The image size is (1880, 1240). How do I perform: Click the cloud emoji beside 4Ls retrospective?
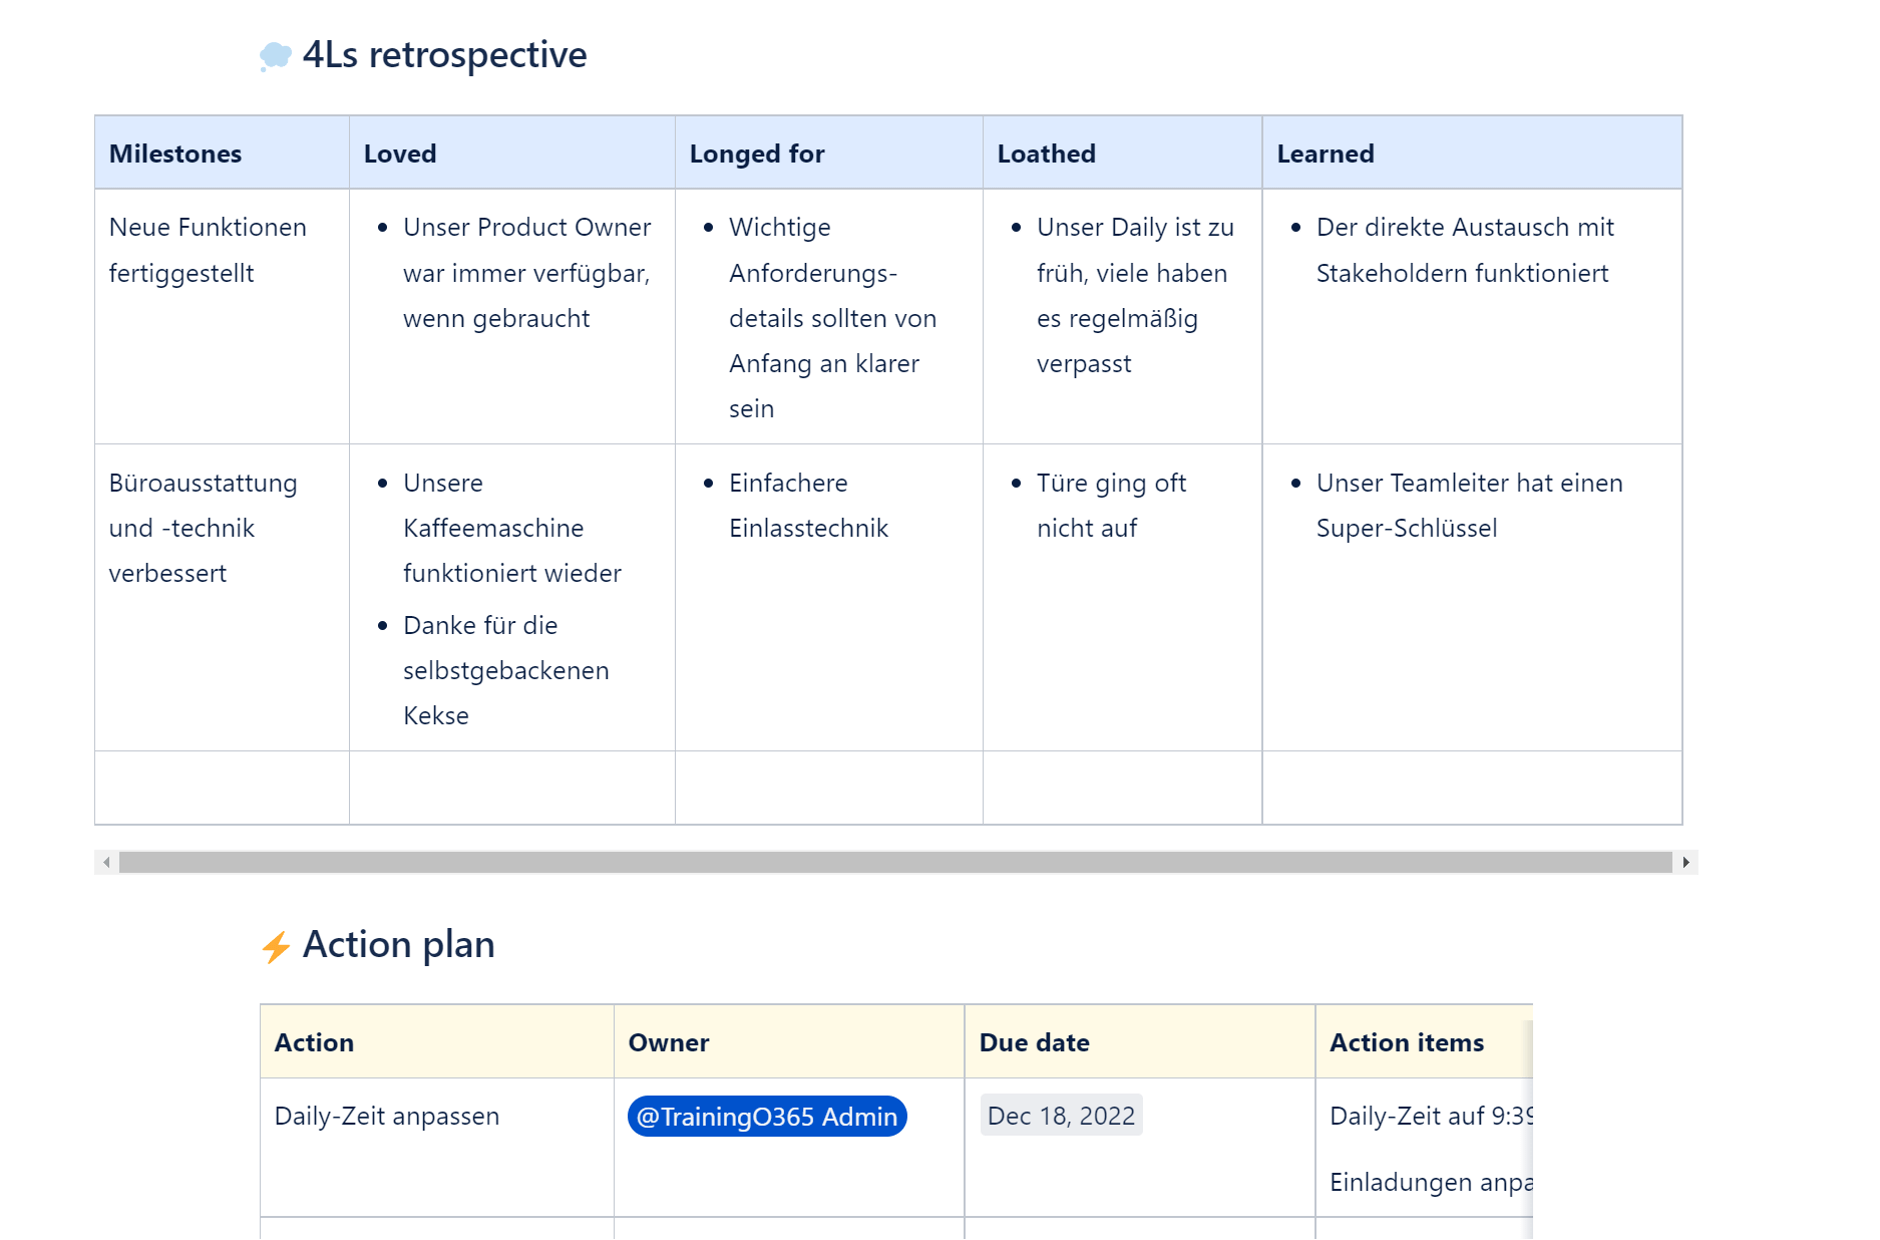pyautogui.click(x=275, y=56)
